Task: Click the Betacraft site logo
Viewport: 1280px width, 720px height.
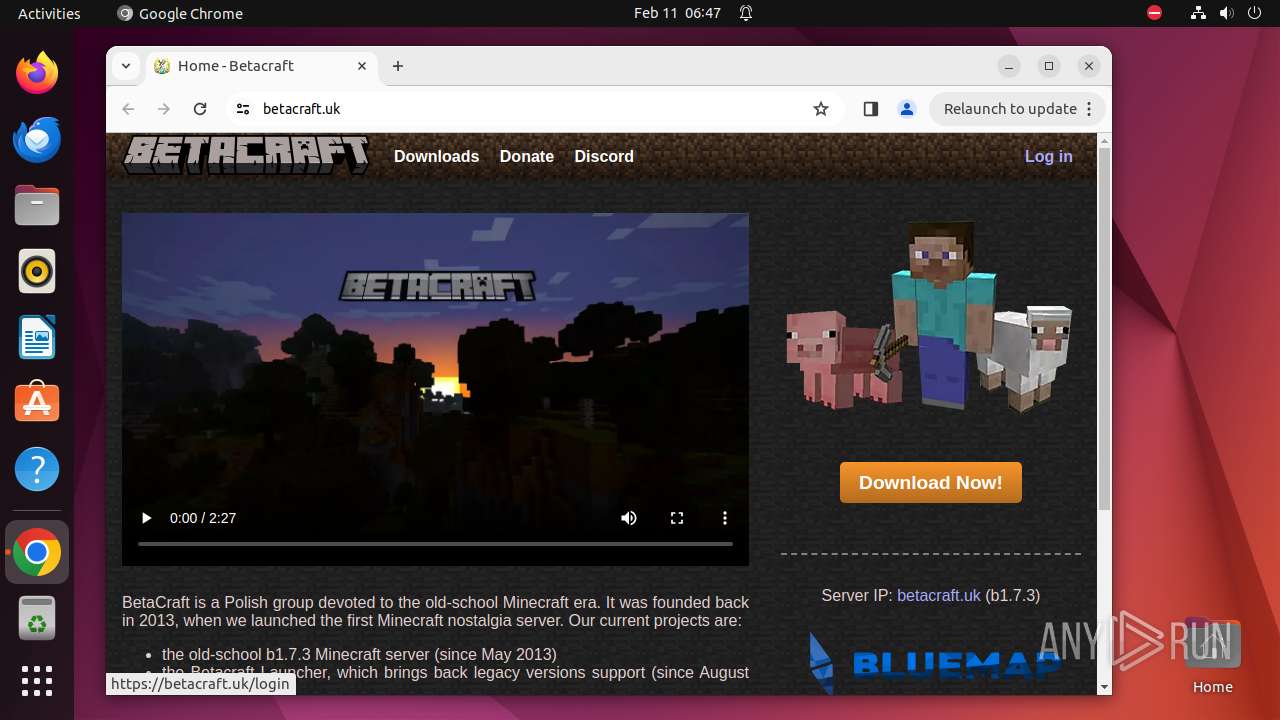Action: point(246,155)
